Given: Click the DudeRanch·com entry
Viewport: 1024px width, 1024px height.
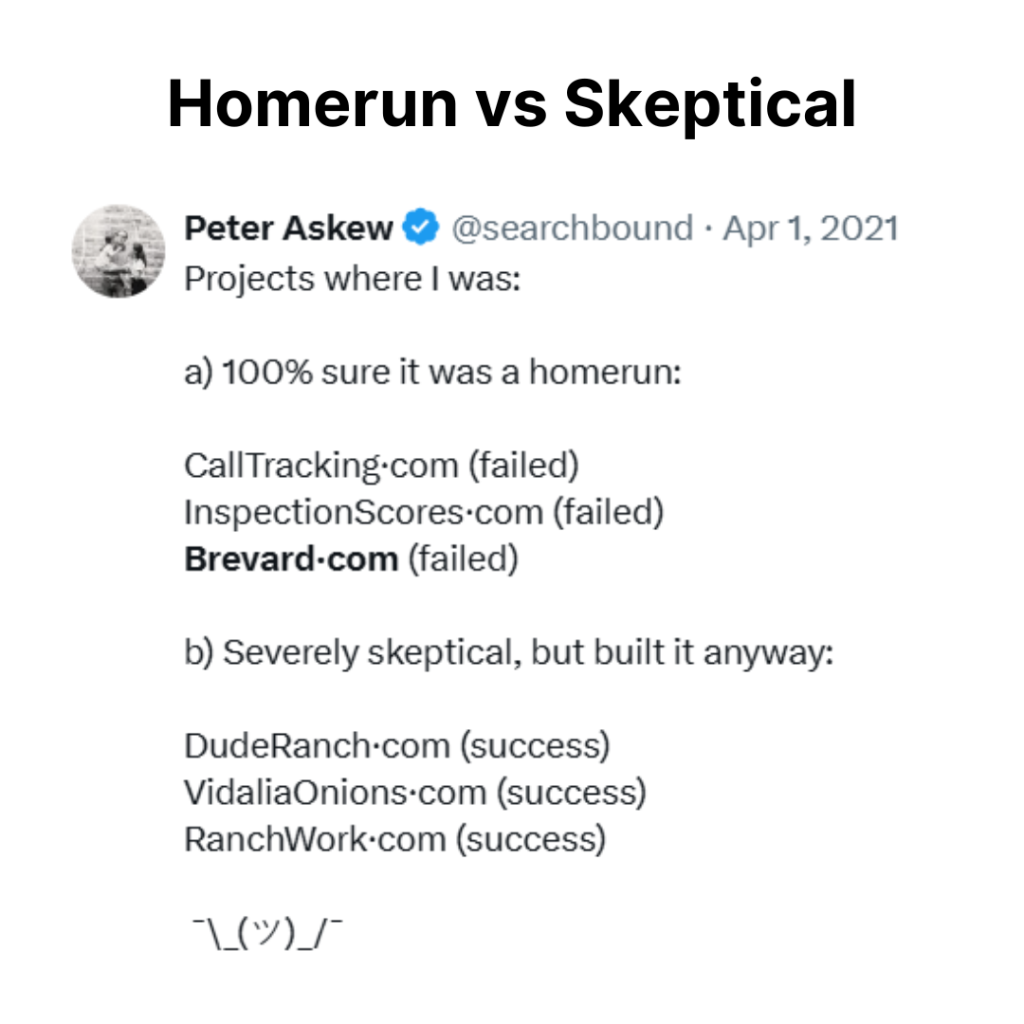Looking at the screenshot, I should pyautogui.click(x=397, y=746).
